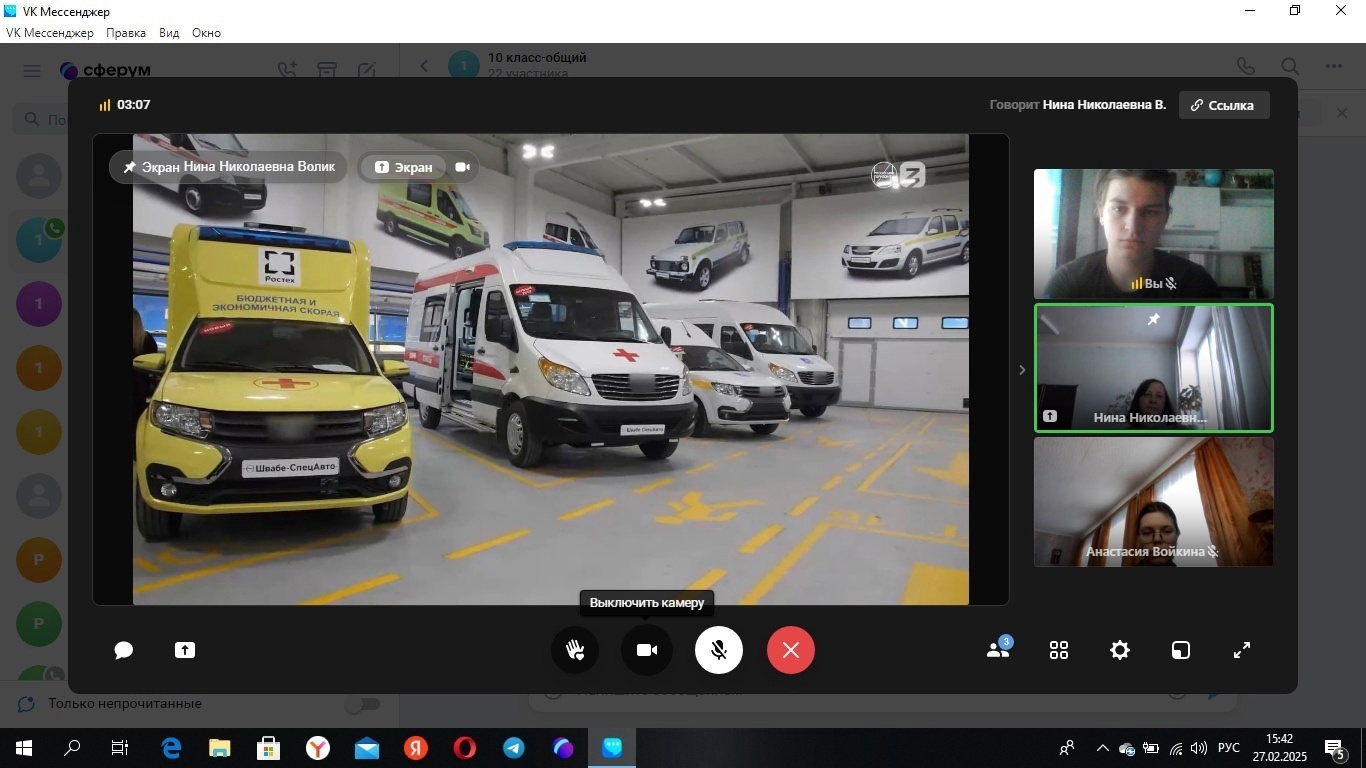Unpin Нина Николаевна via pin icon
This screenshot has height=768, width=1366.
pos(1153,320)
